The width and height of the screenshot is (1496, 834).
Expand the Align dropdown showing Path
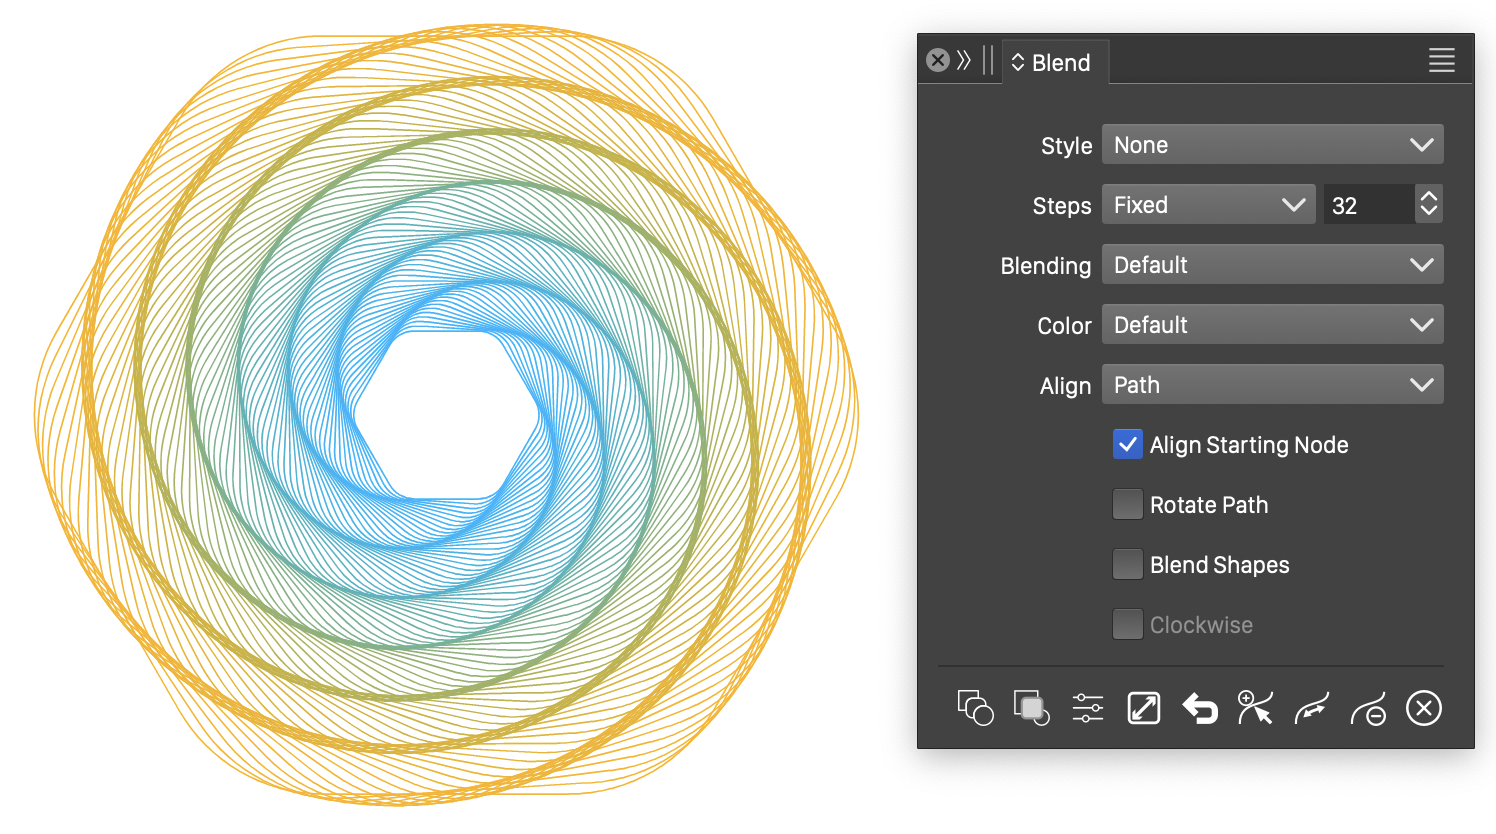pos(1272,385)
